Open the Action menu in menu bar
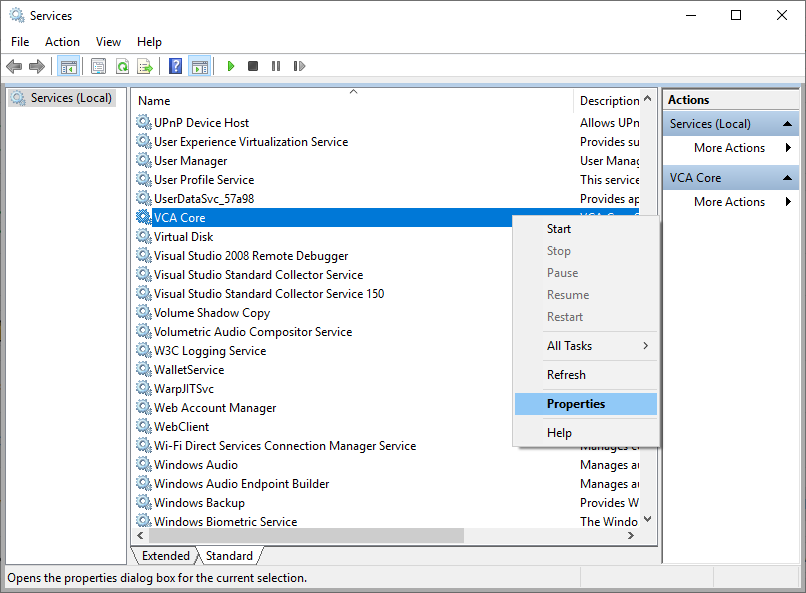This screenshot has width=806, height=593. tap(62, 42)
